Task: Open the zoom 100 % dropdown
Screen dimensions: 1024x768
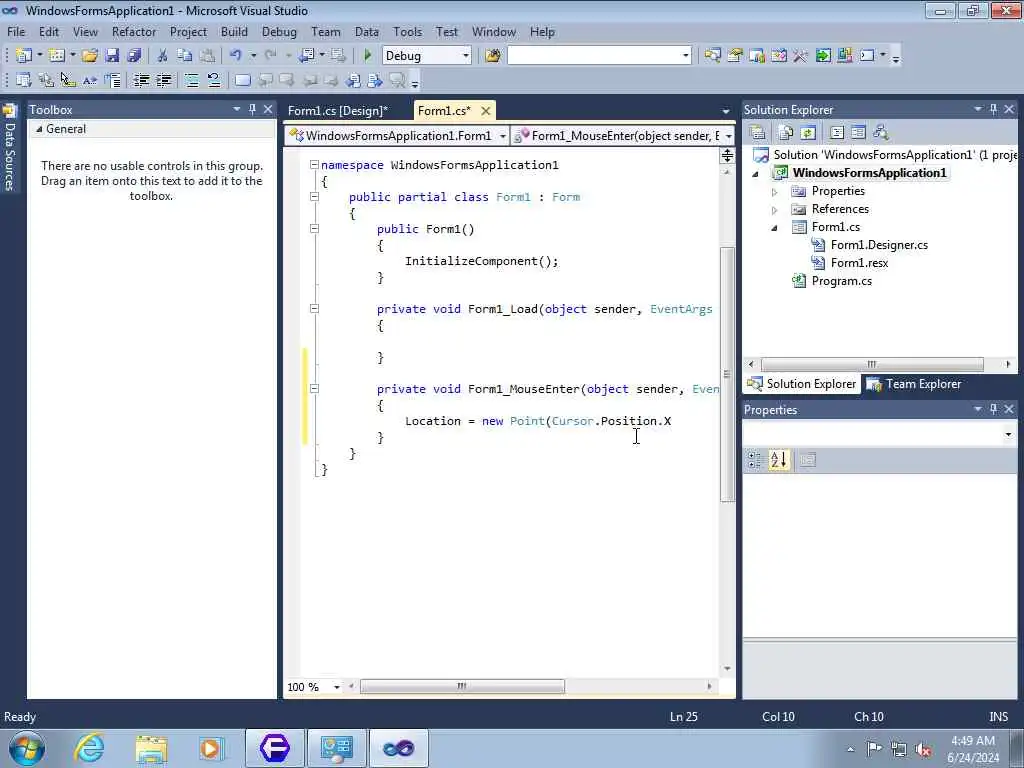Action: click(x=337, y=687)
